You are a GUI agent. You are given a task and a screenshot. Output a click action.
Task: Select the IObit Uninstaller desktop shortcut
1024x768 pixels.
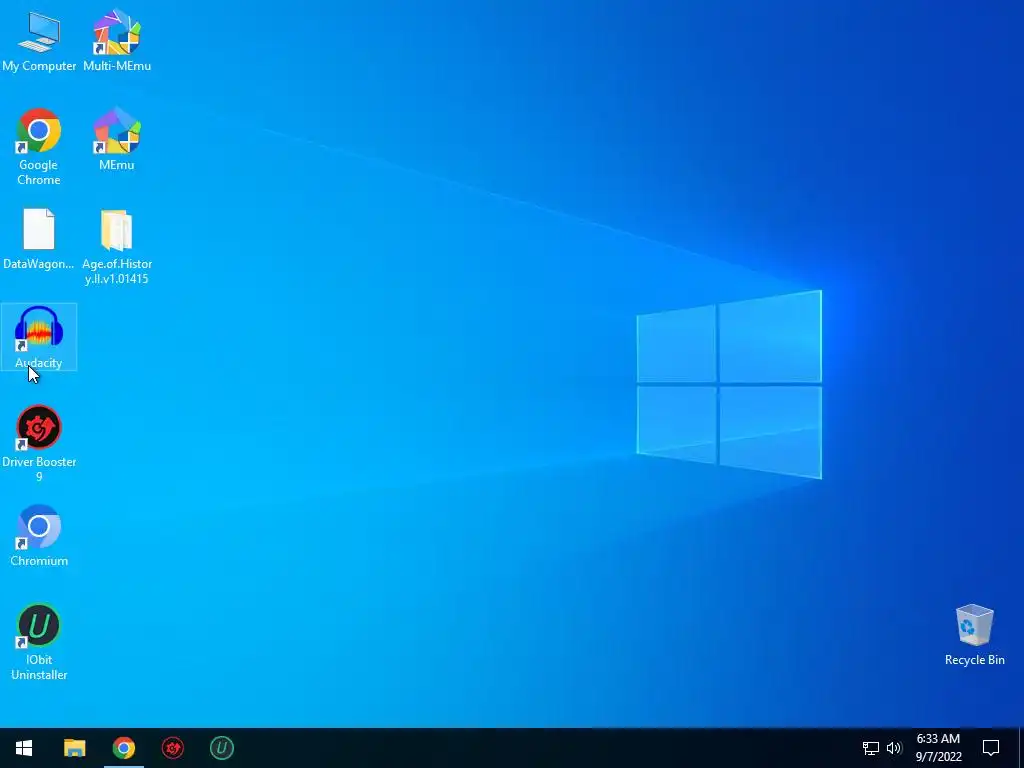click(x=39, y=642)
